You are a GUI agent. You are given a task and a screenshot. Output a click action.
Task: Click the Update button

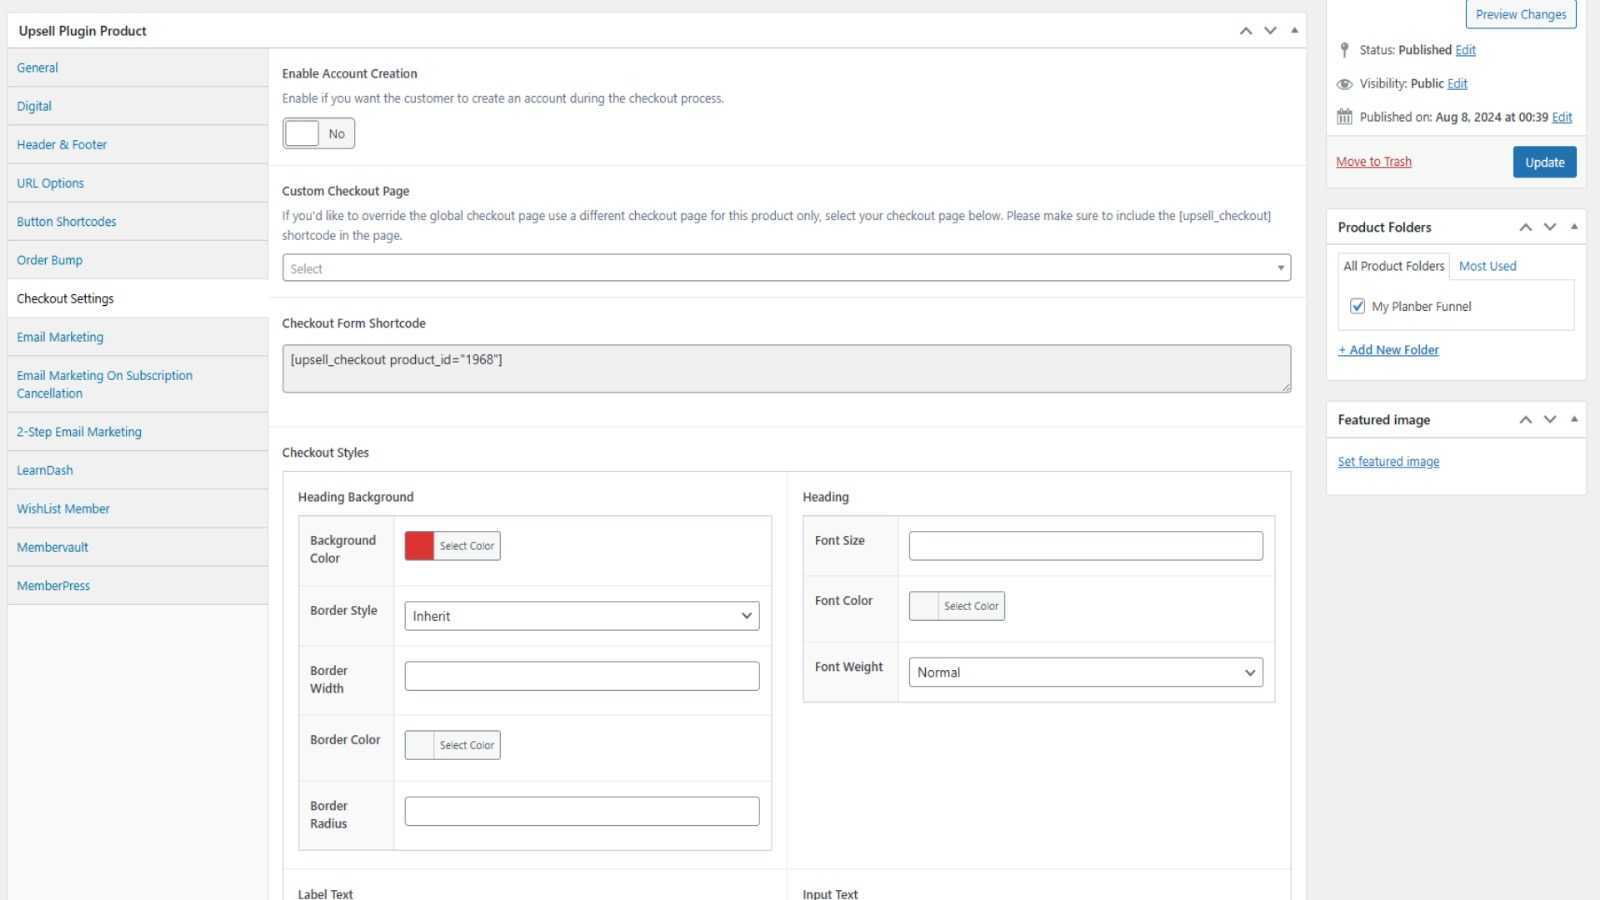click(x=1544, y=162)
